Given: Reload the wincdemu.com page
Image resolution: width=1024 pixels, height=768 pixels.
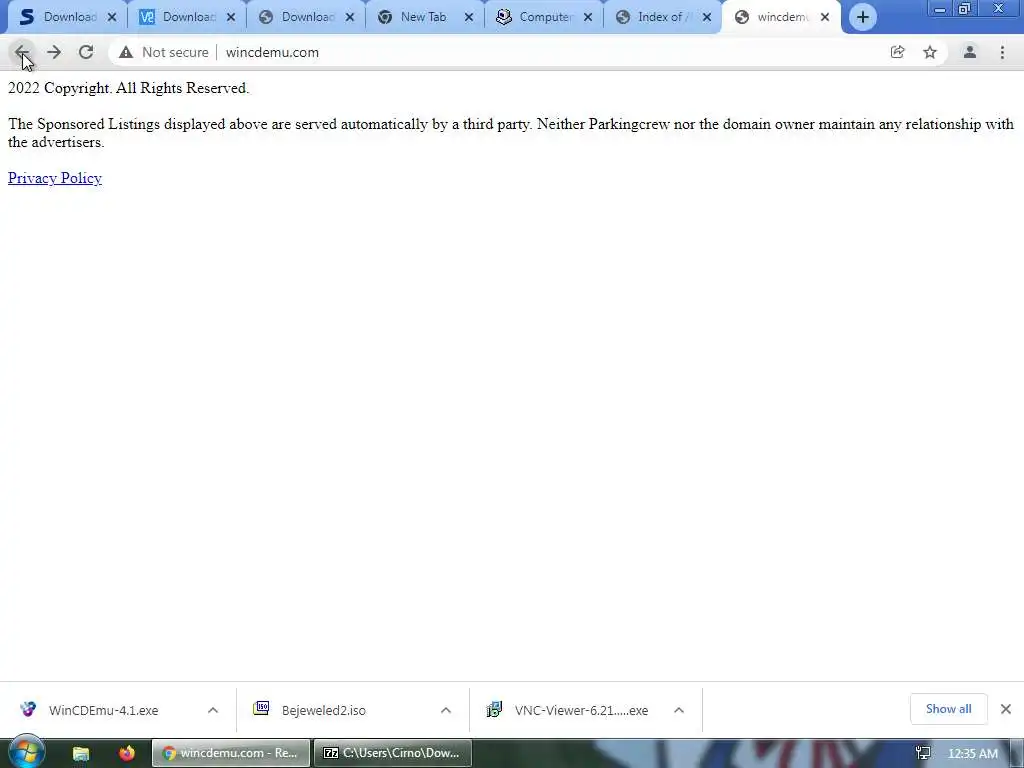Looking at the screenshot, I should point(86,52).
